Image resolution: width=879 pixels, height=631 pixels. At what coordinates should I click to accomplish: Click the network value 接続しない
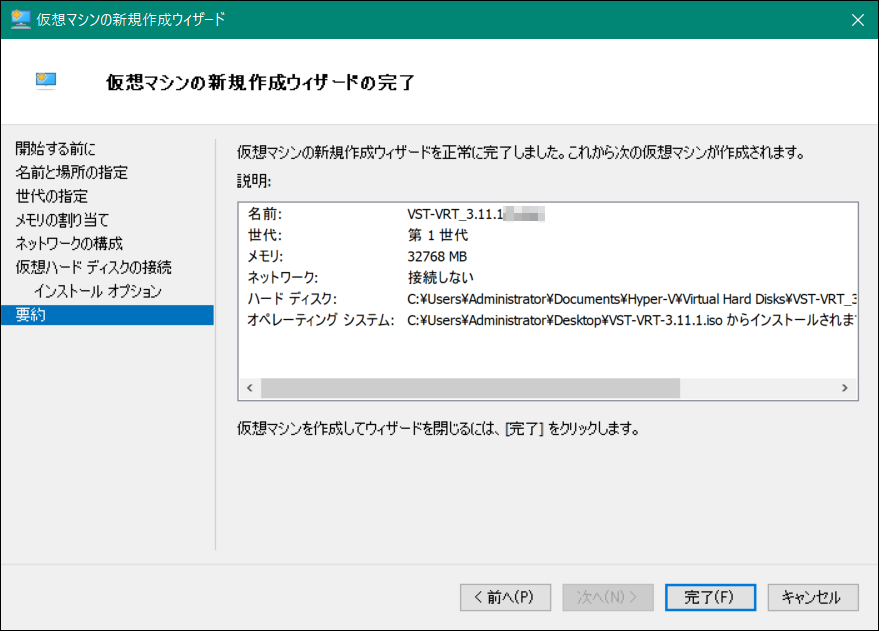pyautogui.click(x=440, y=277)
